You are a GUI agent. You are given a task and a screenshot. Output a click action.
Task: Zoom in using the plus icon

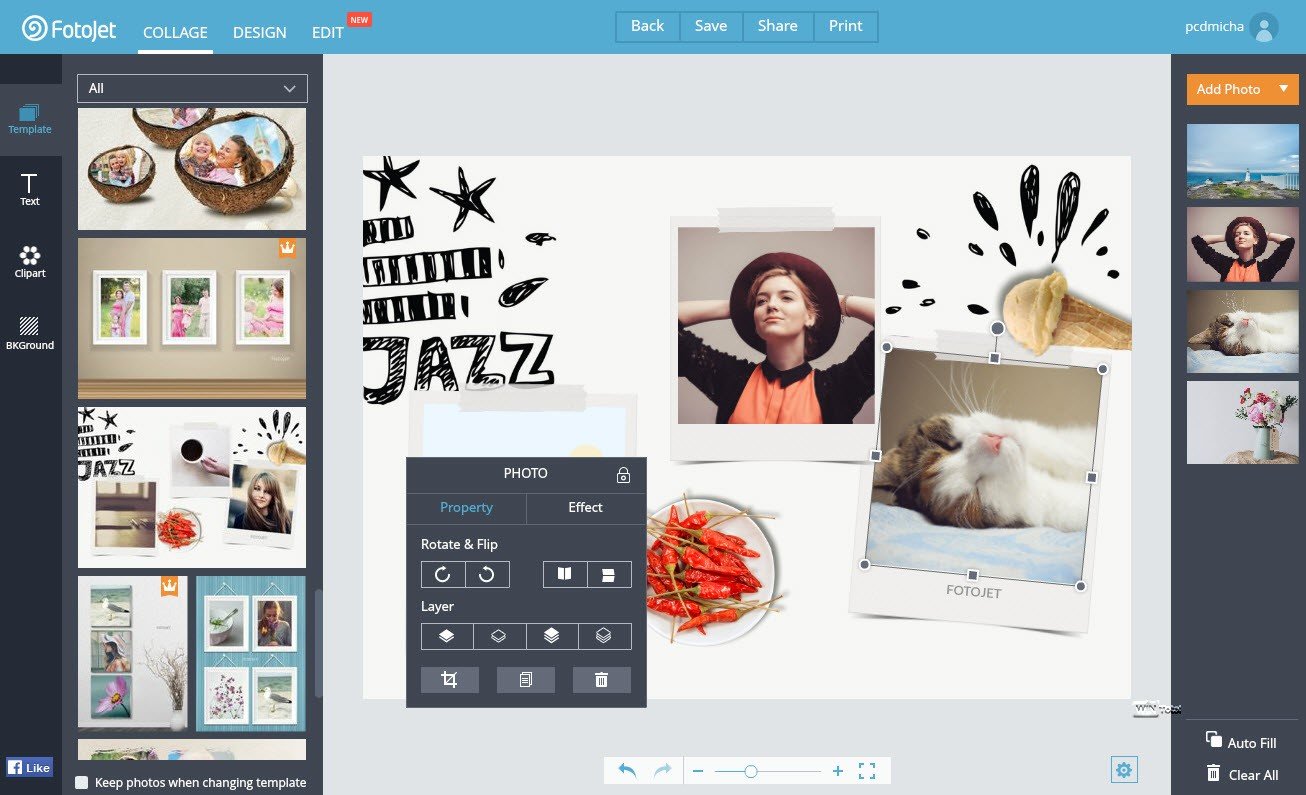pos(838,771)
